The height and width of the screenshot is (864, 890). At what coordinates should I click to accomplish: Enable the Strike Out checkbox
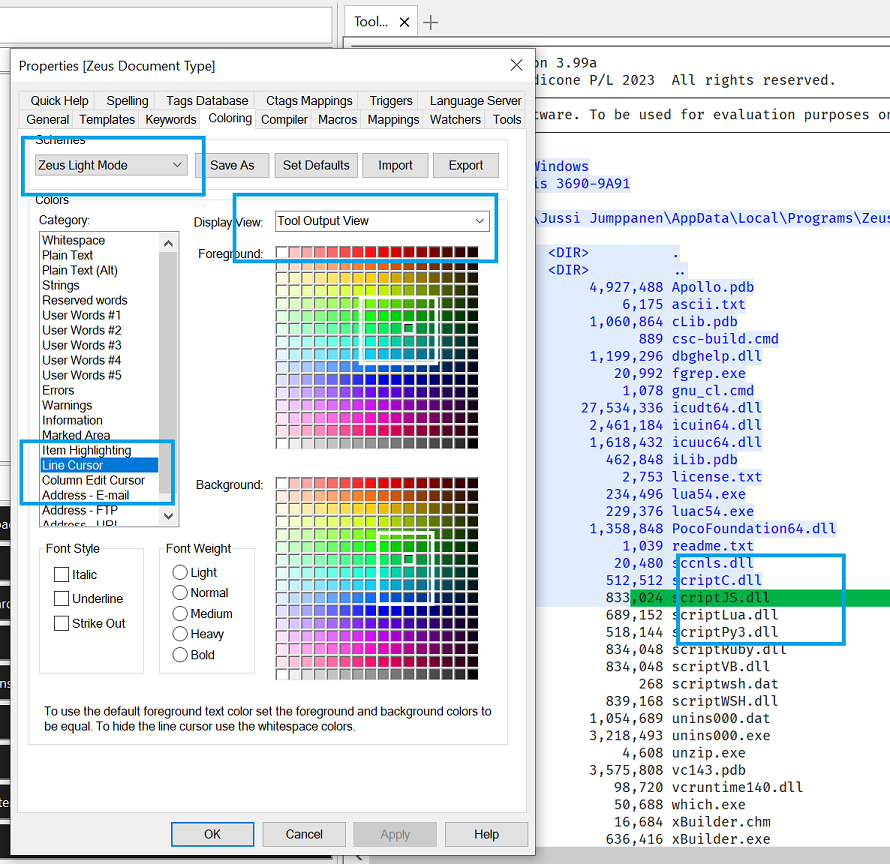pos(61,623)
